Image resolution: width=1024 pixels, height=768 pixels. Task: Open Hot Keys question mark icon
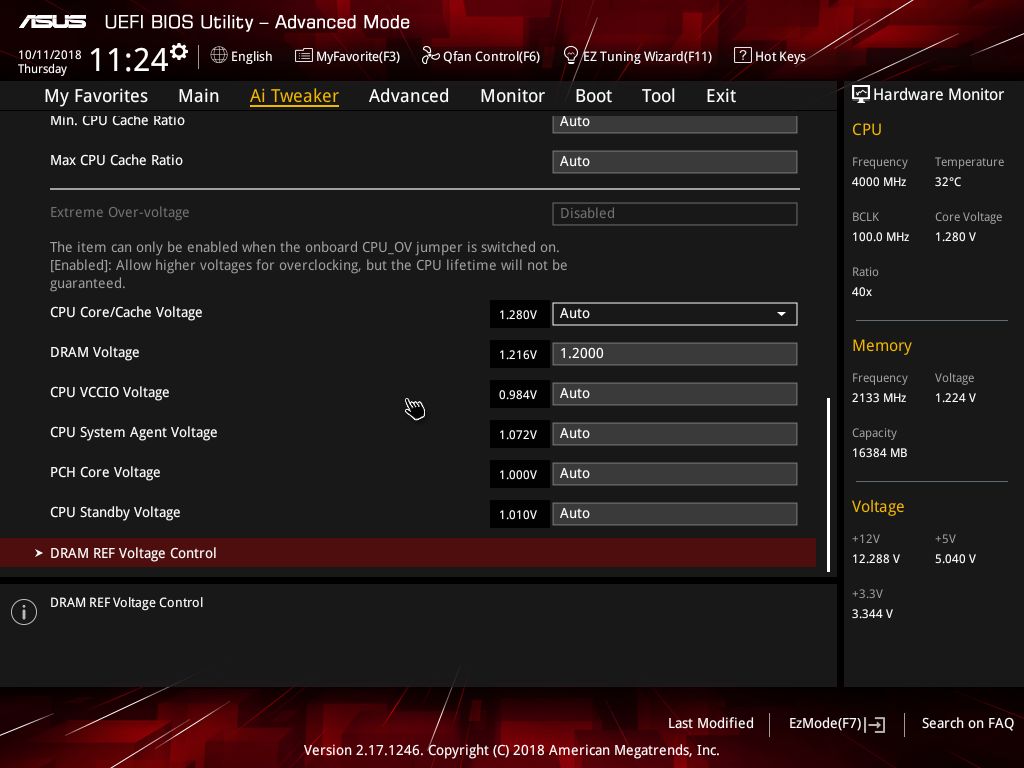[743, 56]
